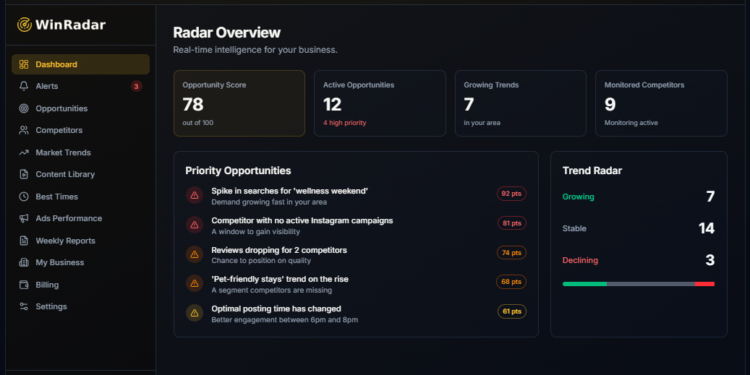Go to Ads Performance

[80, 218]
